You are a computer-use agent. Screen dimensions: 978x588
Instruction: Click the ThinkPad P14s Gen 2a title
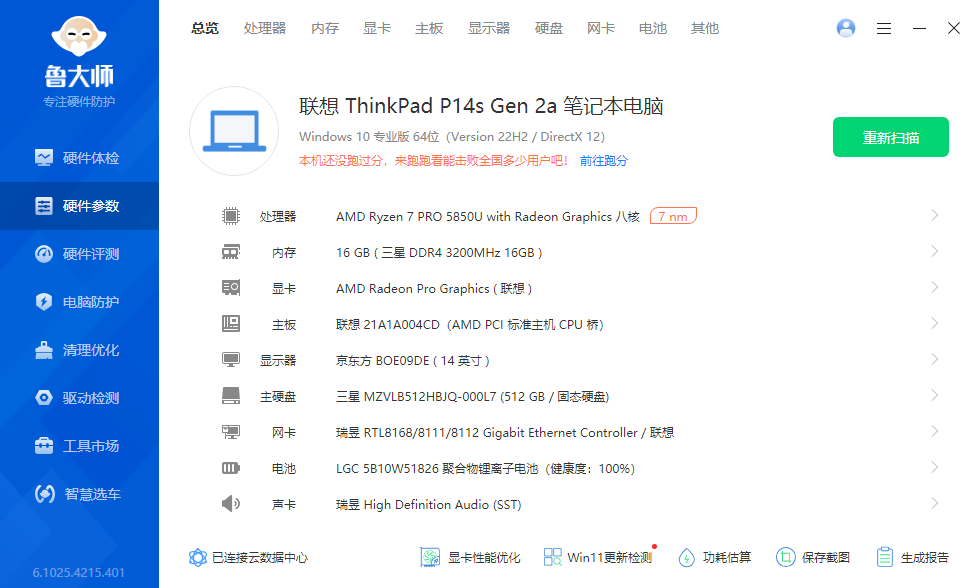click(481, 106)
